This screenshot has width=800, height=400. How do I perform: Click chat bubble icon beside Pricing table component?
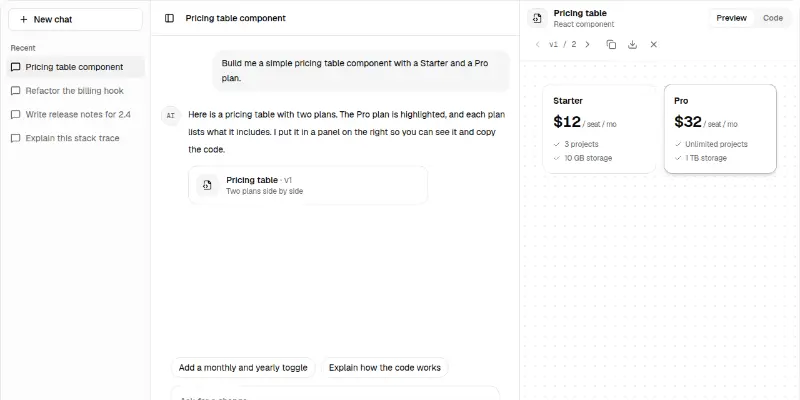(16, 67)
